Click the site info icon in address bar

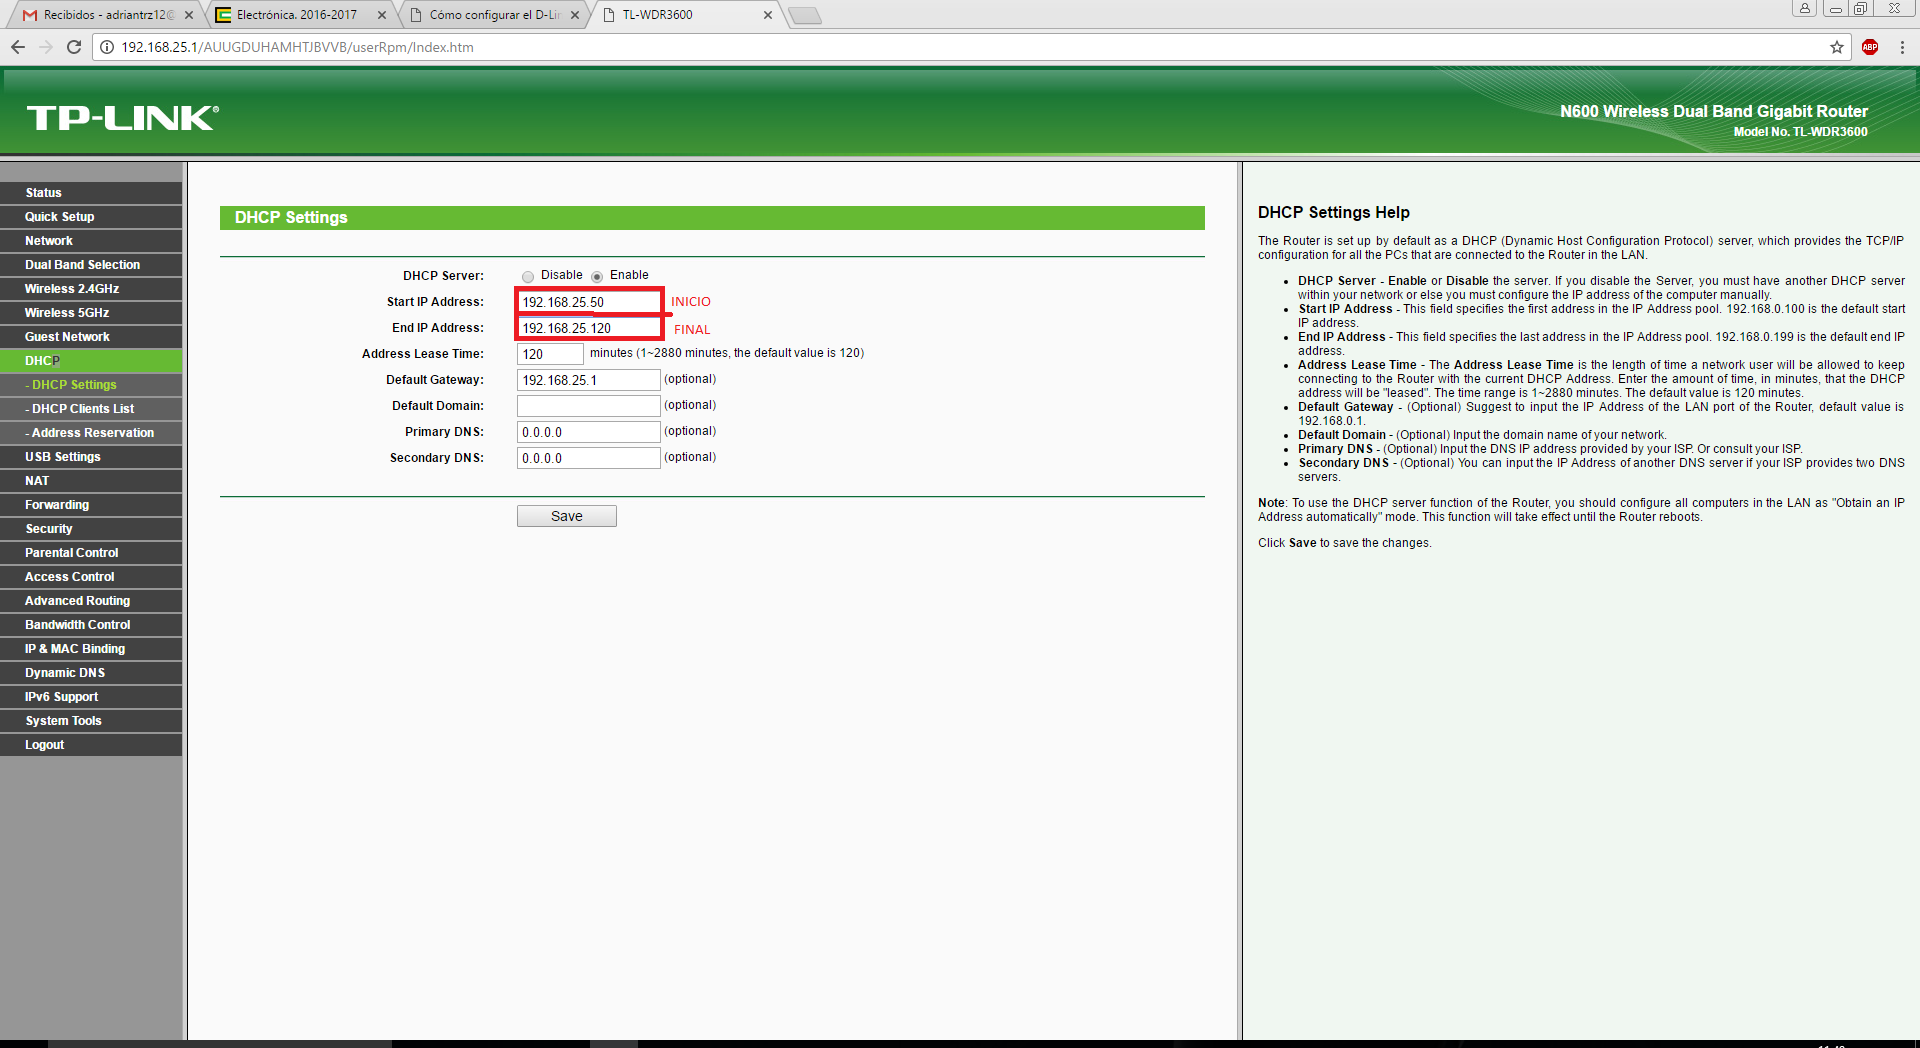pos(107,47)
